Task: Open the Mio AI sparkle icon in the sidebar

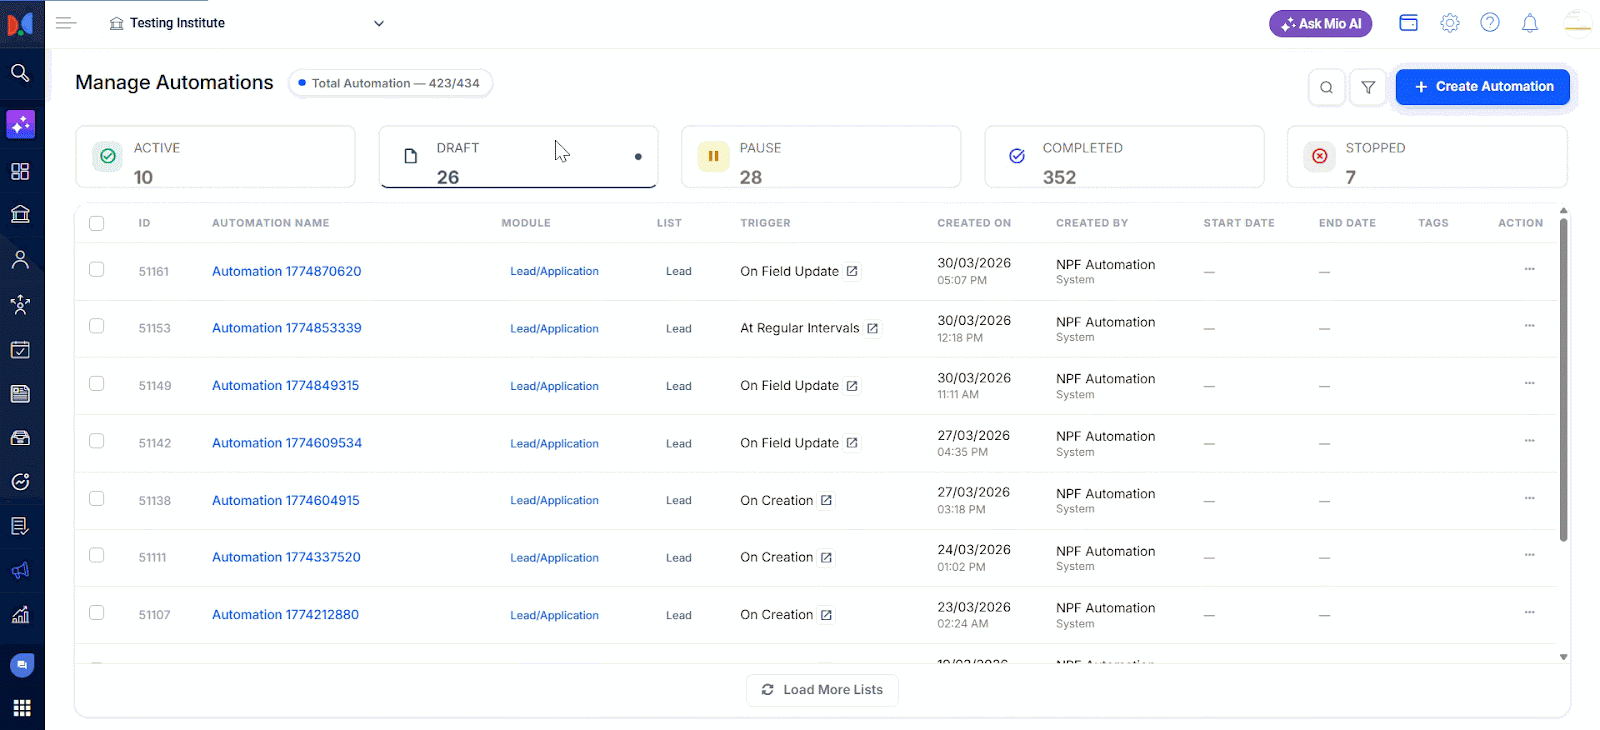Action: point(20,124)
